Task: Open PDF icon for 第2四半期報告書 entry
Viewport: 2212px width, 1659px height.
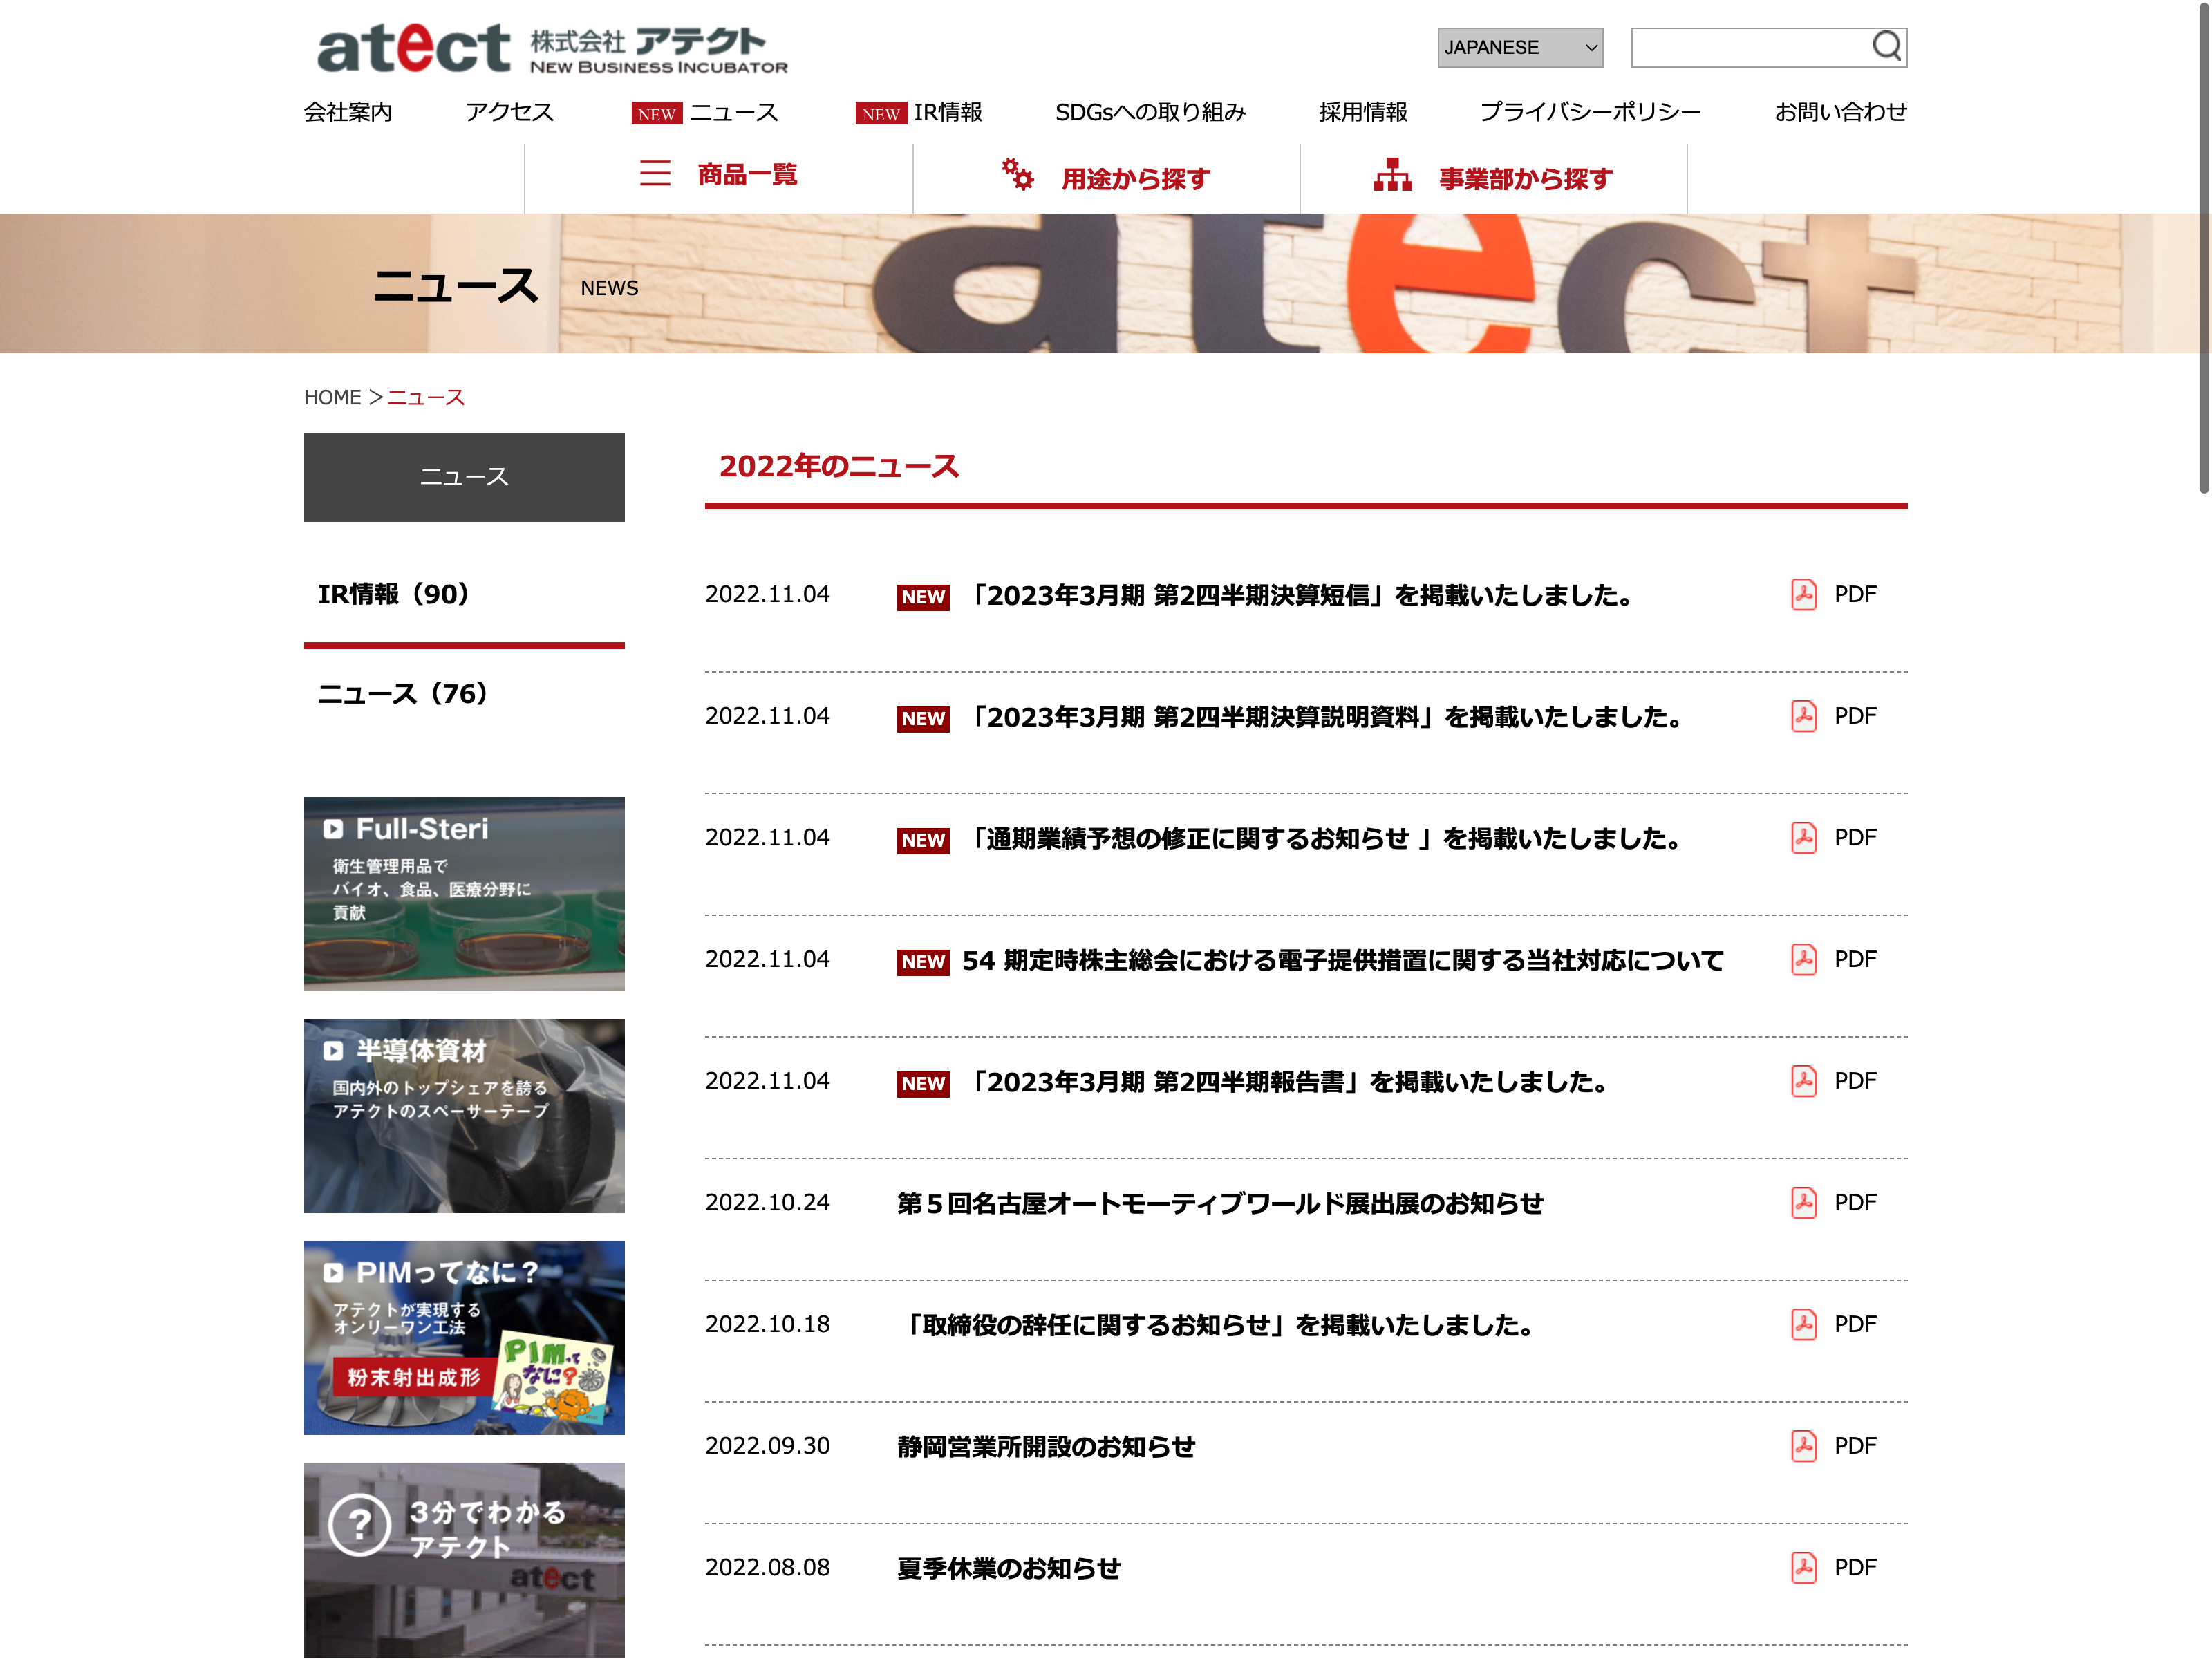Action: click(x=1803, y=1081)
